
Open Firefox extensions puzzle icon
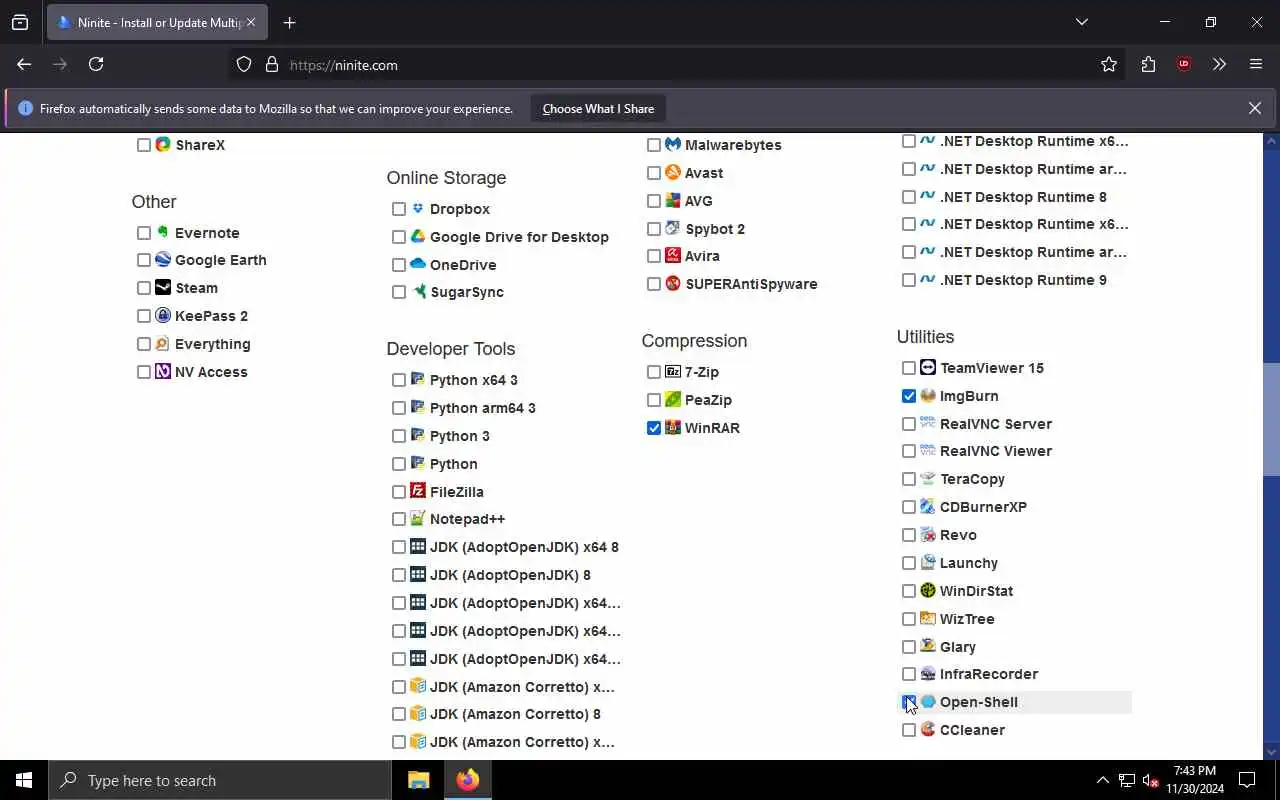(1148, 64)
